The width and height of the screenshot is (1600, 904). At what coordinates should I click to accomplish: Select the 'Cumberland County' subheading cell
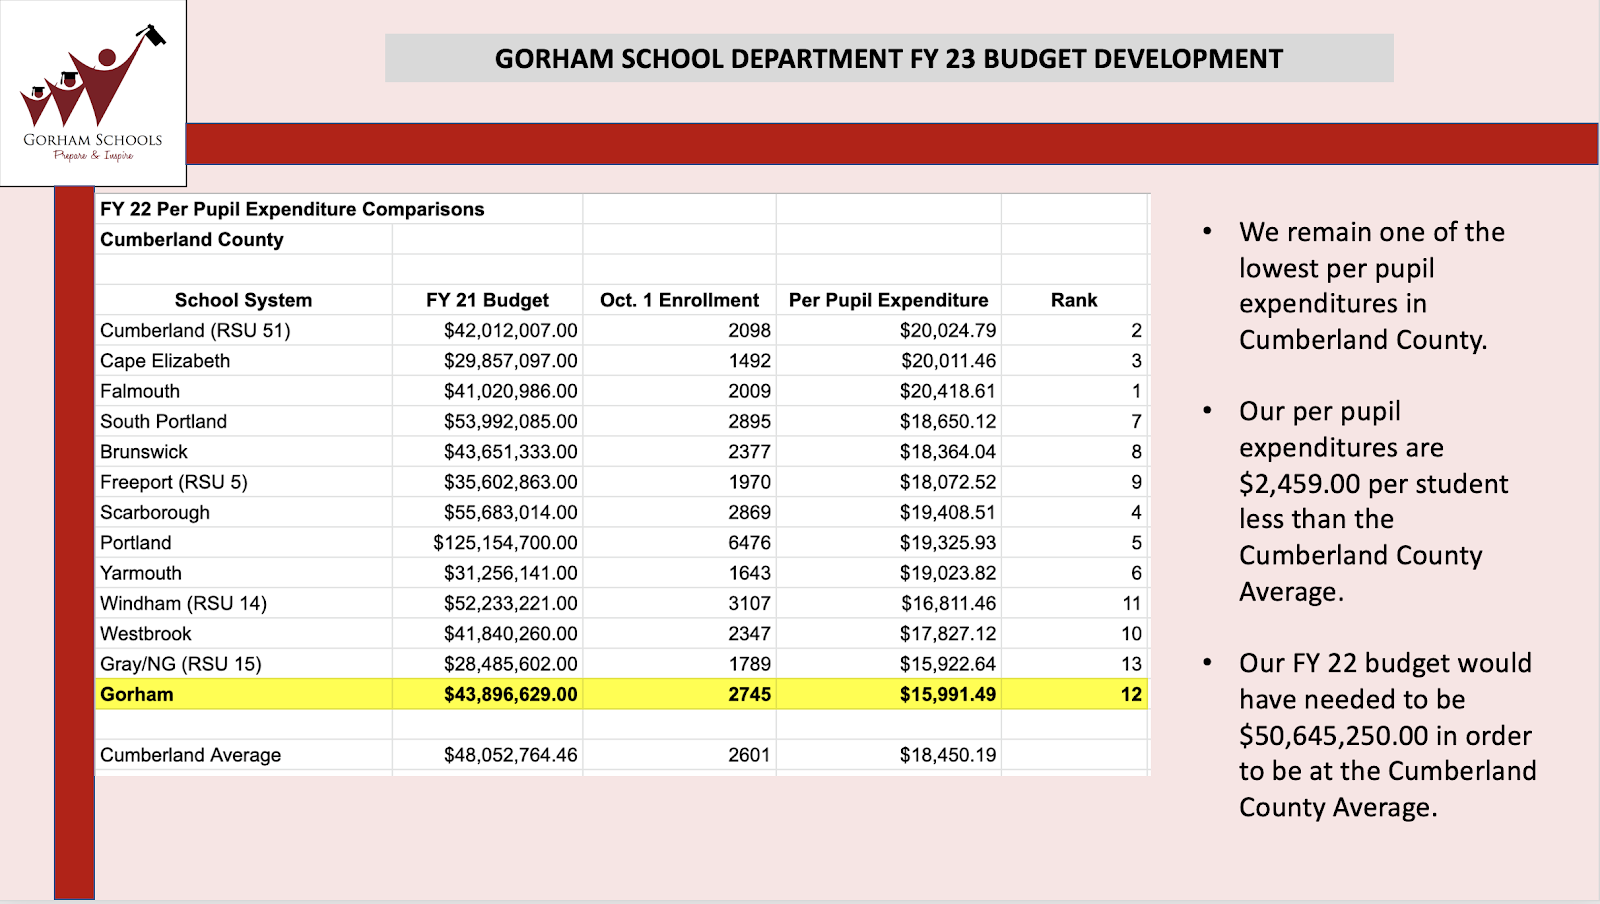click(192, 240)
